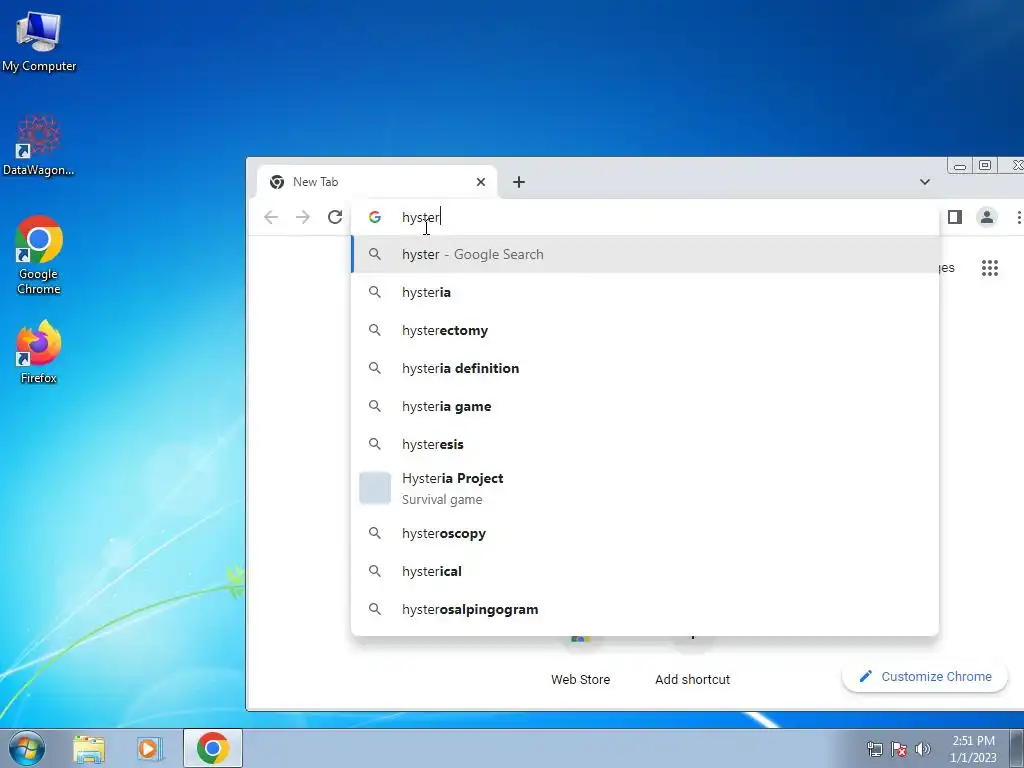Open Windows Explorer from taskbar

point(89,748)
